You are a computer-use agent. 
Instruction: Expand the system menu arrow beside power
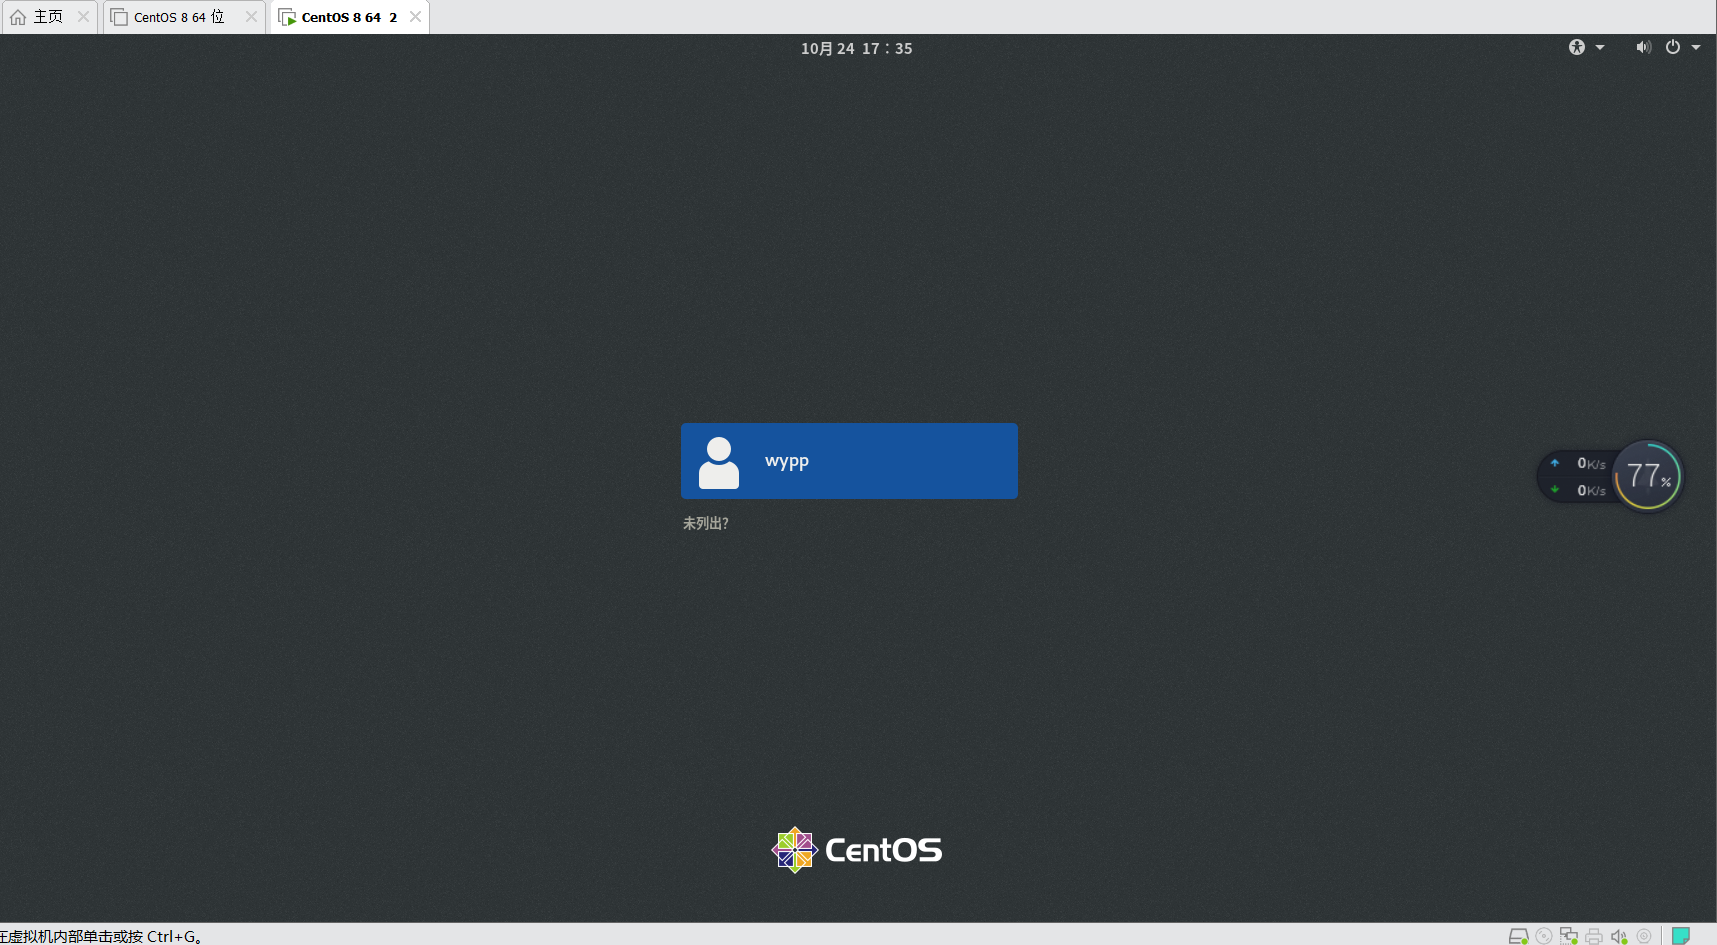click(x=1696, y=47)
